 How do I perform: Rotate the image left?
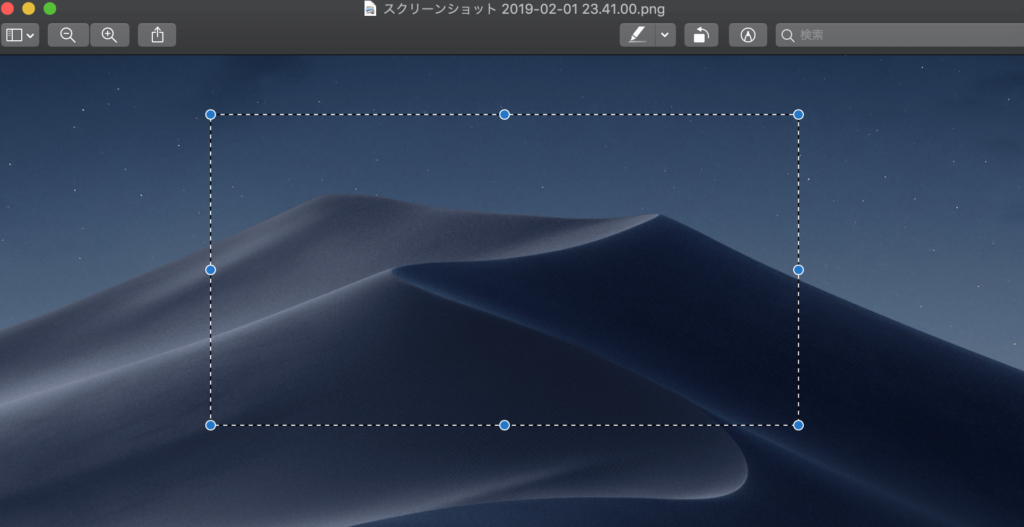coord(701,35)
